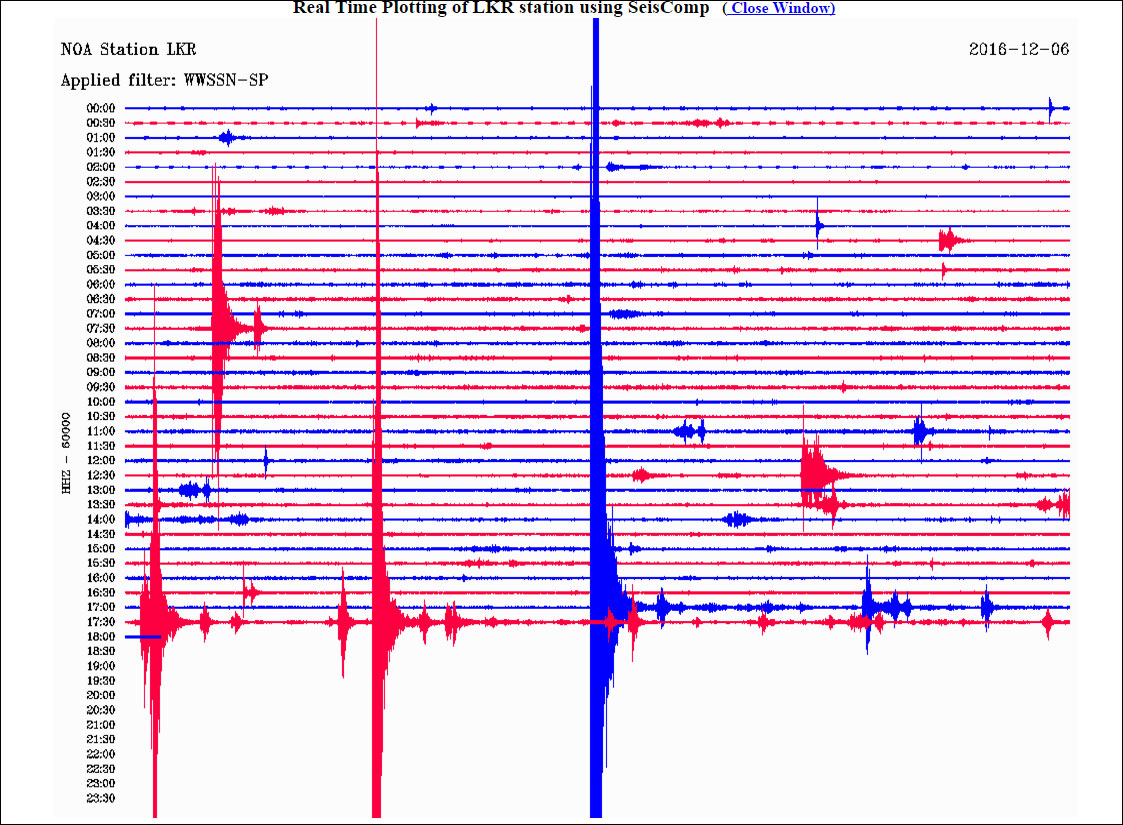Click the 20:00 time row label
The height and width of the screenshot is (825, 1123).
click(101, 695)
